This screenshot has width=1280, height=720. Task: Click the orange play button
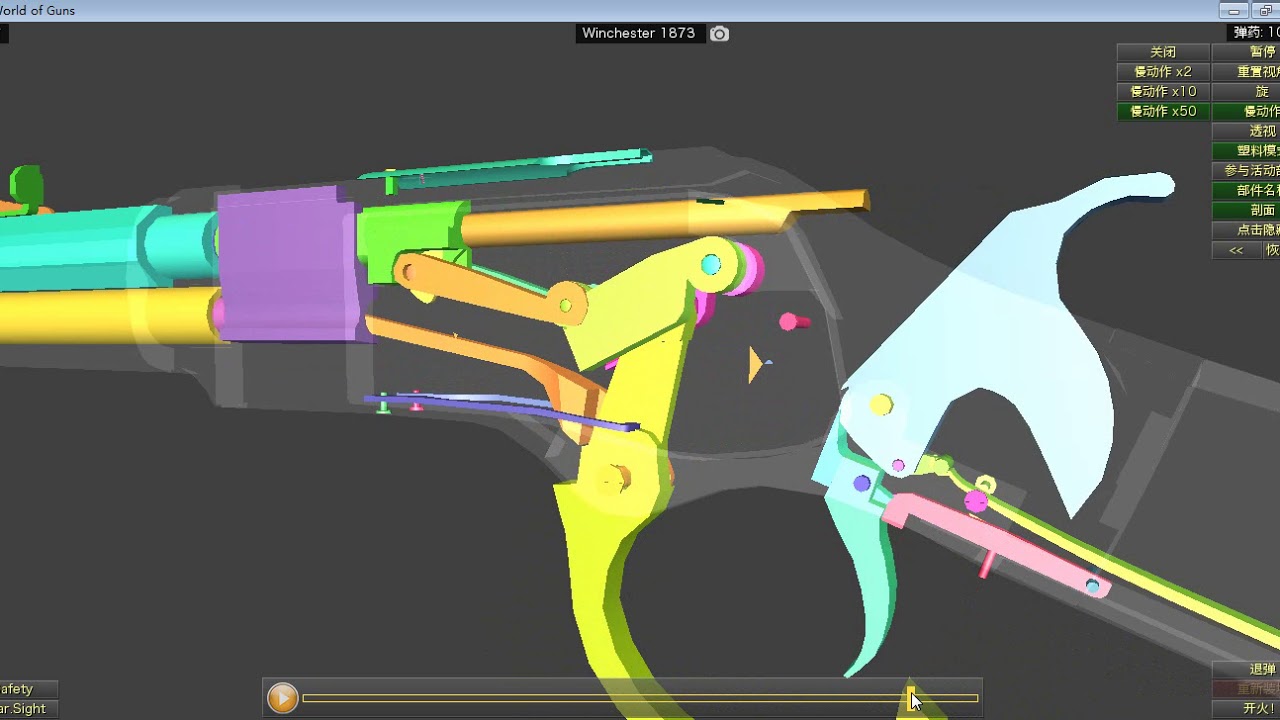coord(283,698)
